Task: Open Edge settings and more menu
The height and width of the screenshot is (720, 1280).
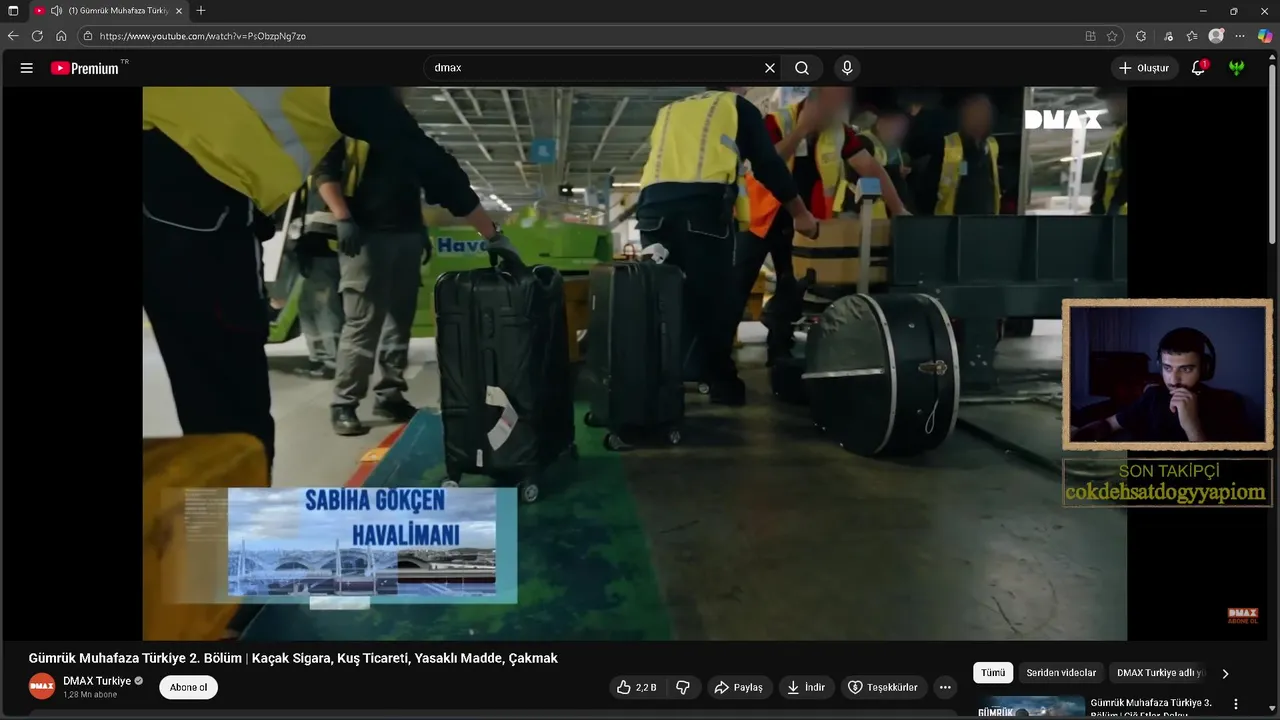Action: [x=1240, y=36]
